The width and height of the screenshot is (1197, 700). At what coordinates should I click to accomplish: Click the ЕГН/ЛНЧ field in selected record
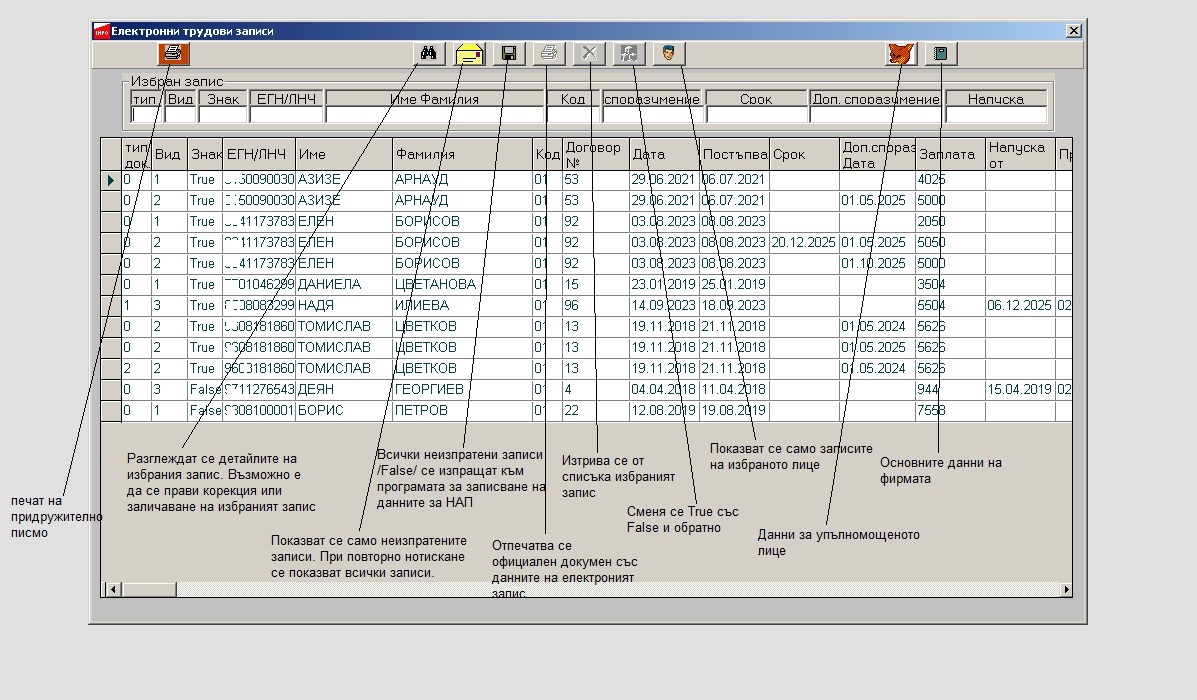click(286, 115)
